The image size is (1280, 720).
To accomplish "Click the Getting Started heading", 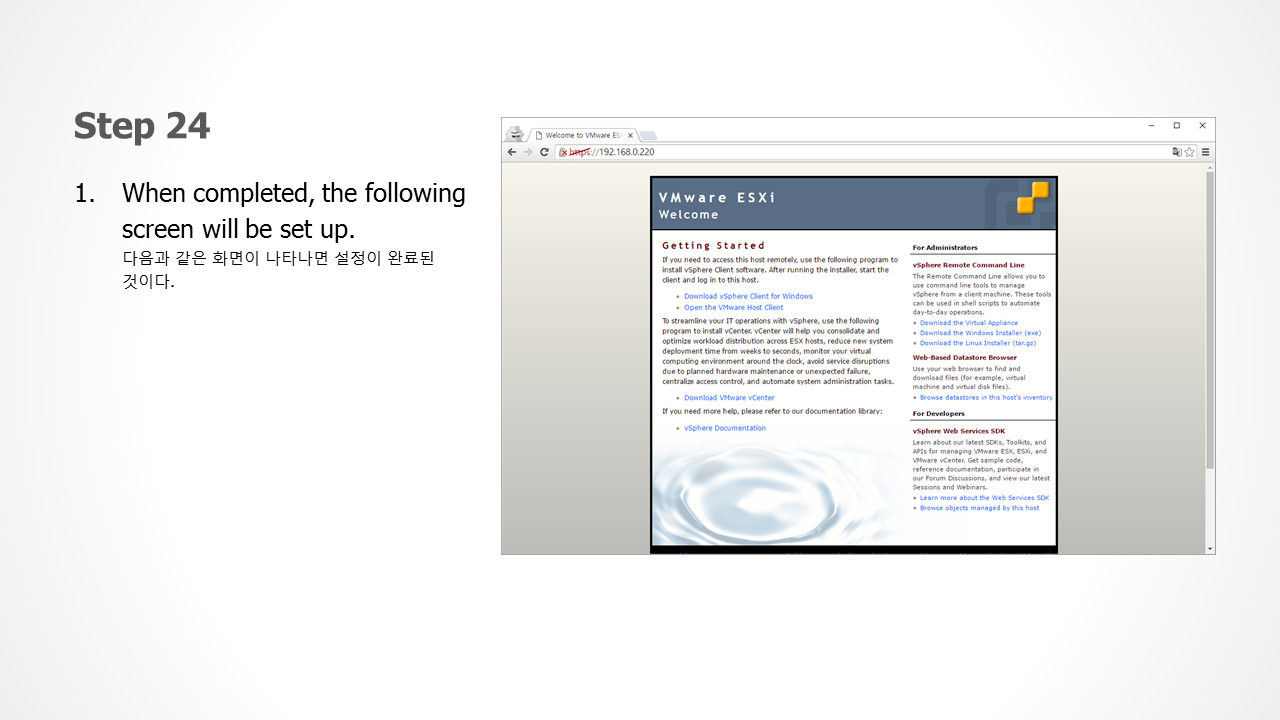I will click(x=713, y=245).
